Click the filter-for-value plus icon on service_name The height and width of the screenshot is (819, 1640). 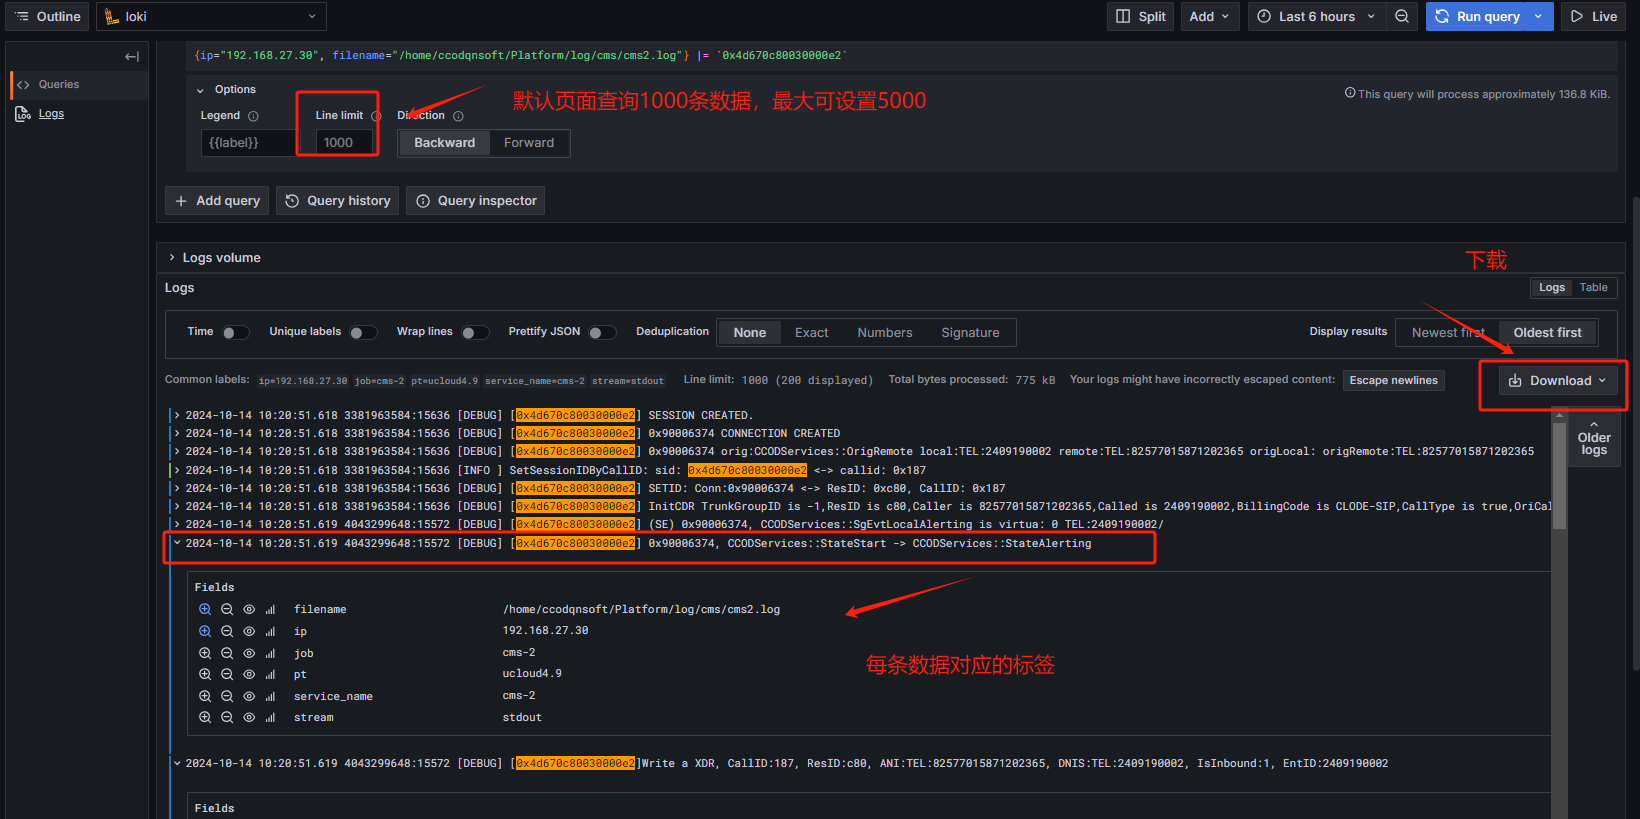205,696
